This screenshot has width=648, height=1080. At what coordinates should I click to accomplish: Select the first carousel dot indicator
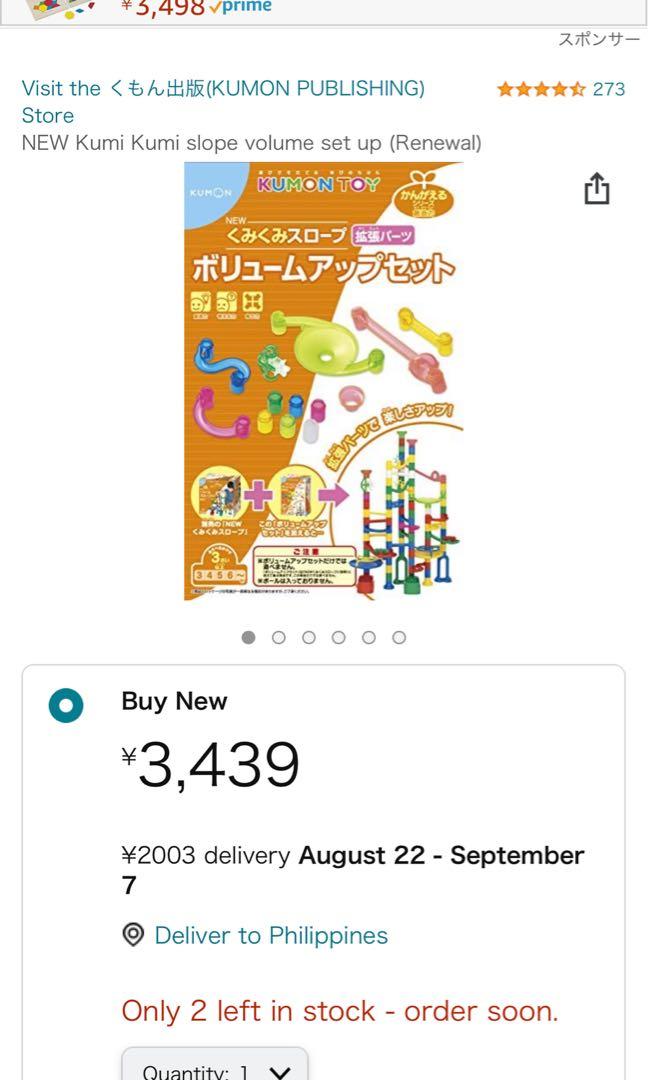[x=248, y=636]
